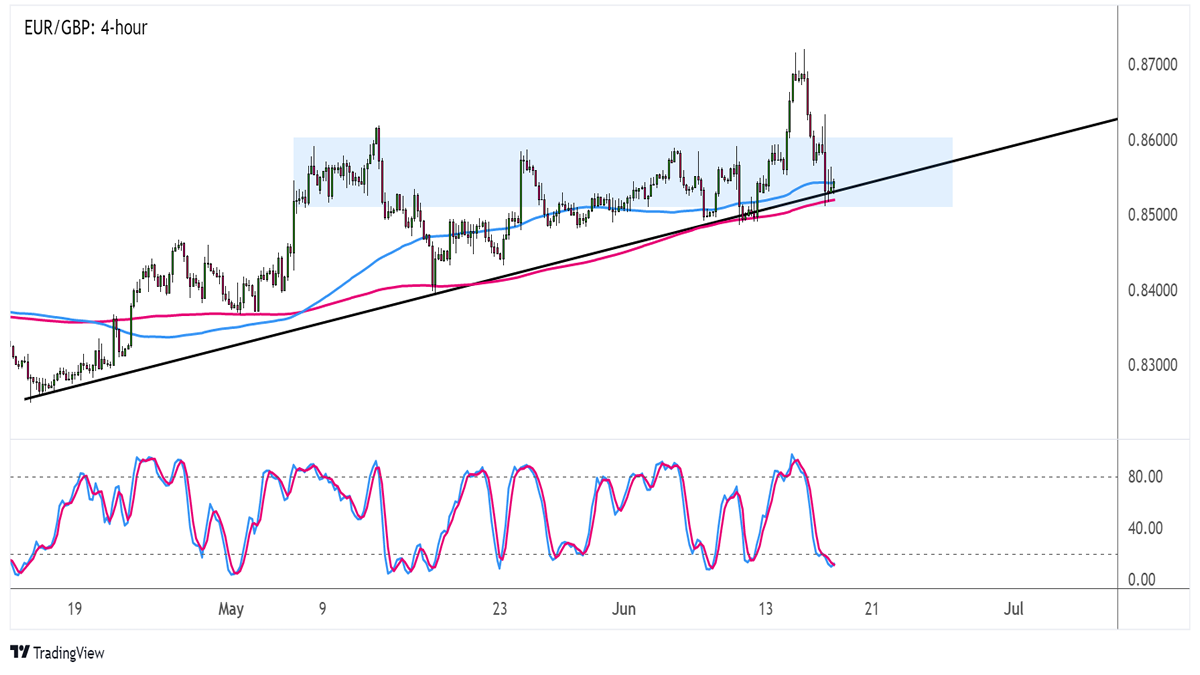Click the 40.00 stochastic level label

click(x=1143, y=528)
